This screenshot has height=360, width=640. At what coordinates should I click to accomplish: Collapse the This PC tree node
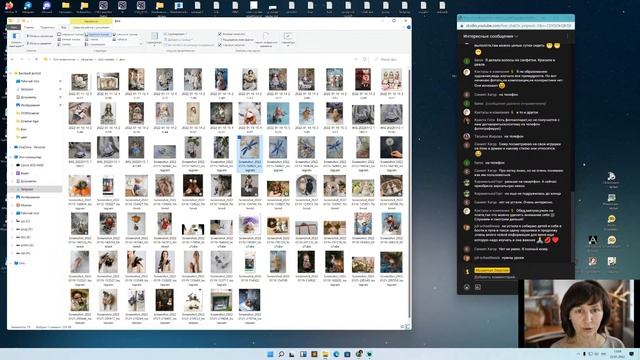[11, 157]
